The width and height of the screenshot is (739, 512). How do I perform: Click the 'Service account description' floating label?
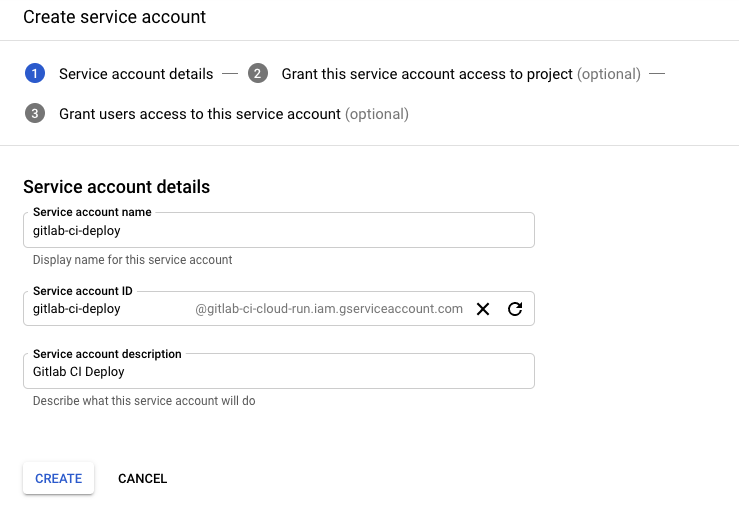coord(107,354)
